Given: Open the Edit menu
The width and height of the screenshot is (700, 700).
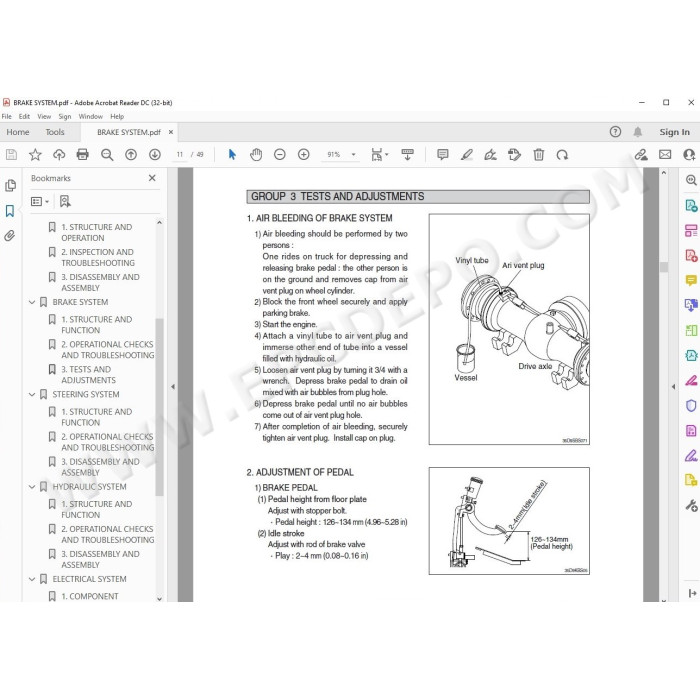Looking at the screenshot, I should [x=24, y=117].
